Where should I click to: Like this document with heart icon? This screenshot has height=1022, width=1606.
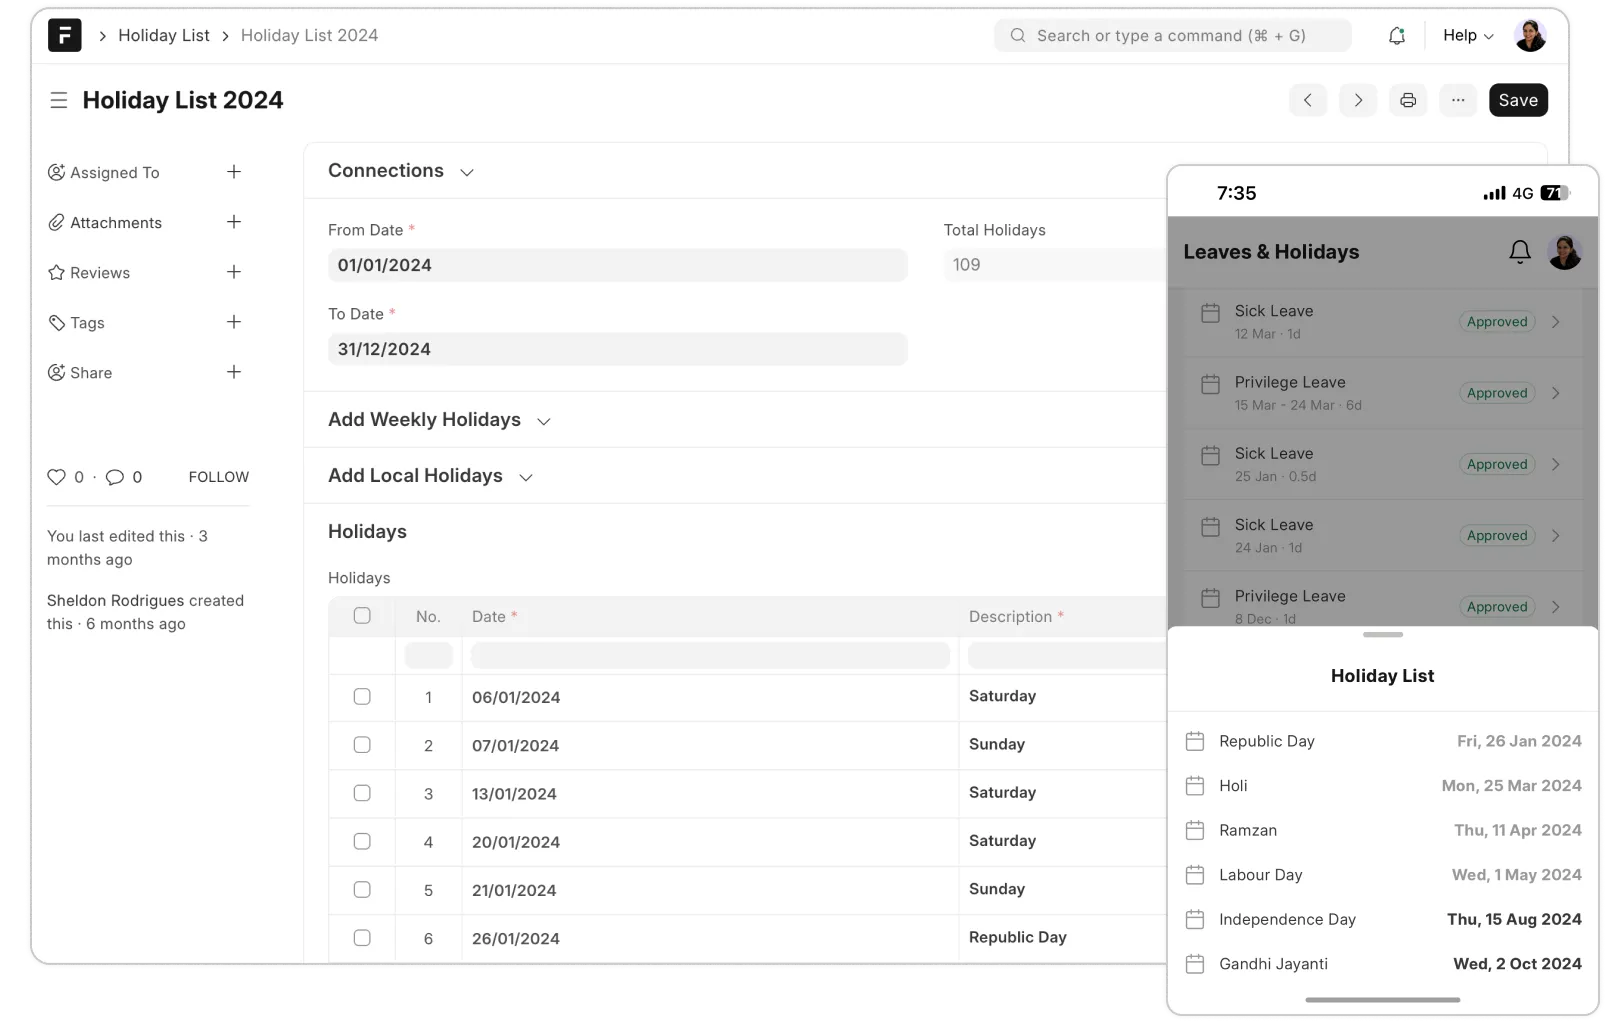tap(57, 477)
